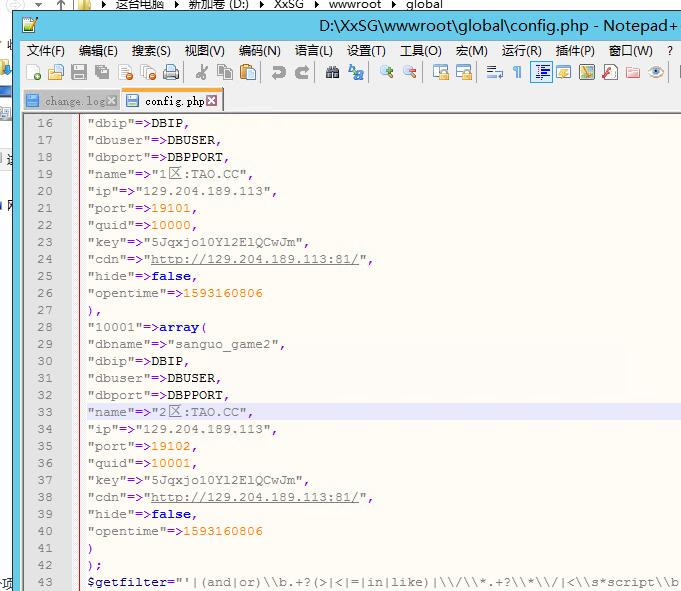Click the cdn URL on line 24
681x591 pixels.
coord(261,259)
